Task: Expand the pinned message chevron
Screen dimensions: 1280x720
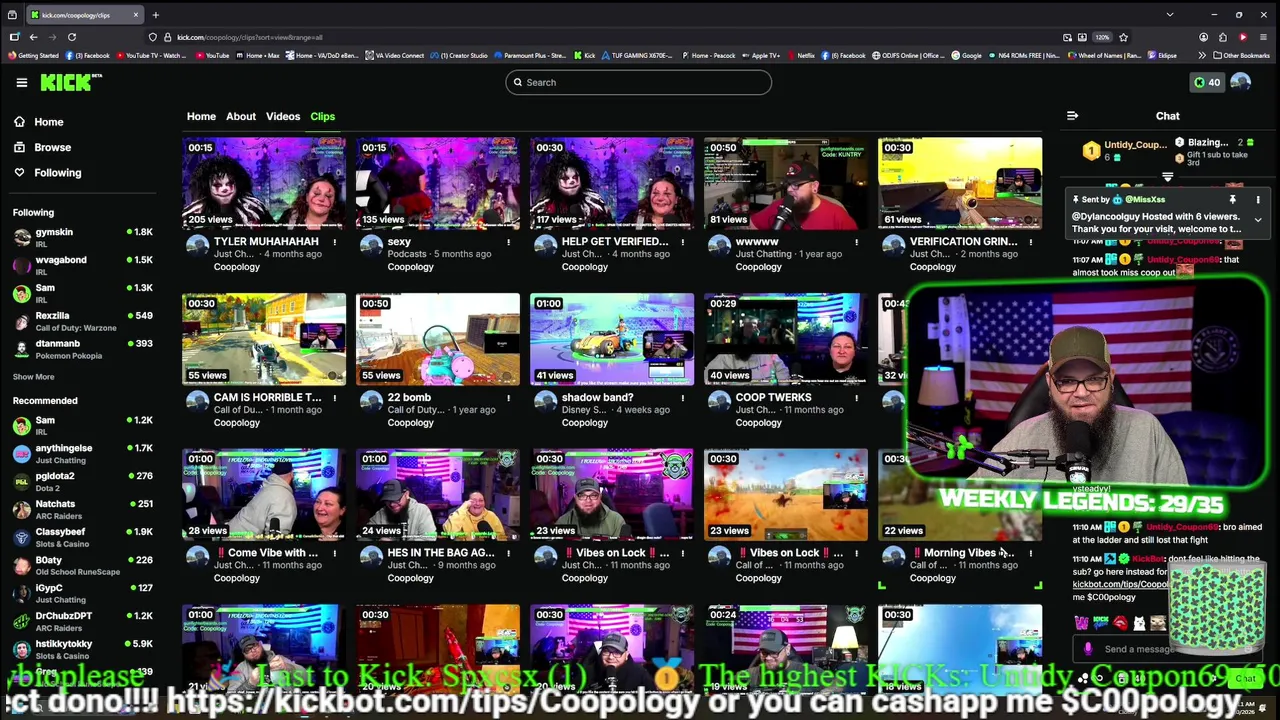Action: [x=1258, y=220]
